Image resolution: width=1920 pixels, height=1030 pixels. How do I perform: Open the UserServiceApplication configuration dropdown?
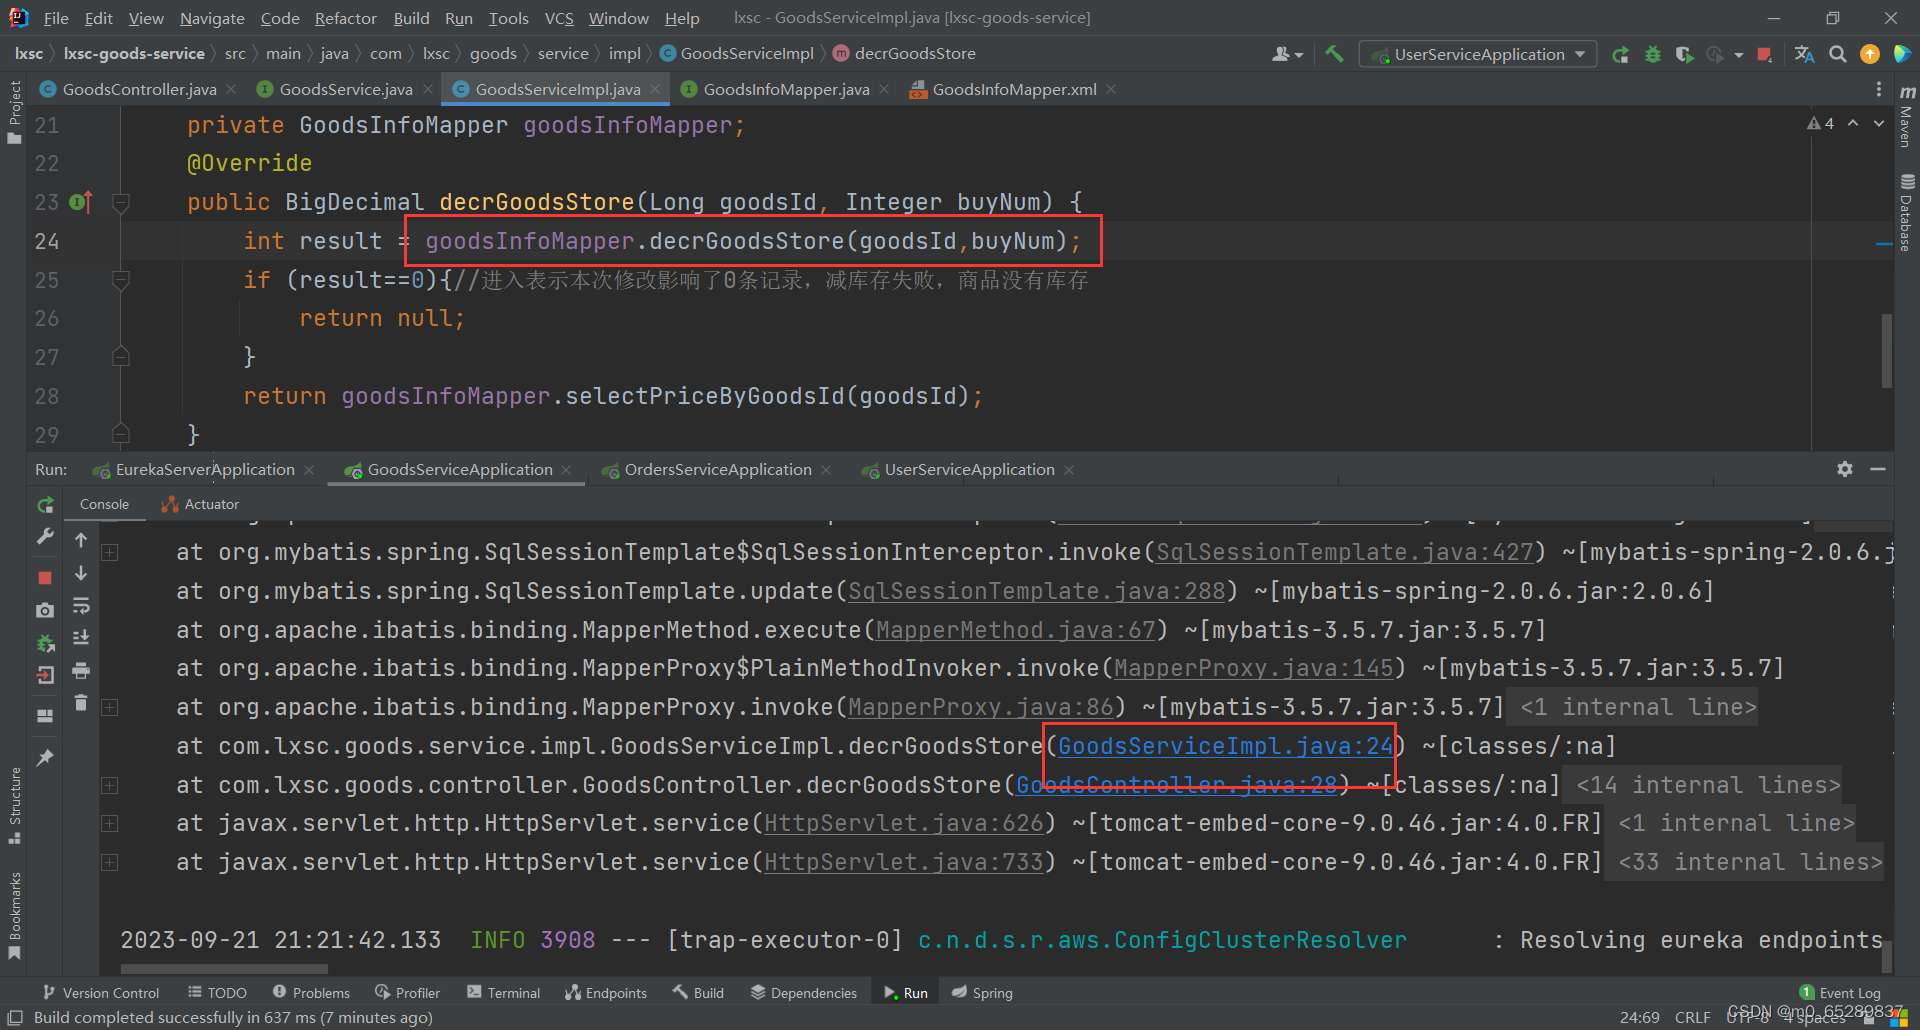[1579, 54]
